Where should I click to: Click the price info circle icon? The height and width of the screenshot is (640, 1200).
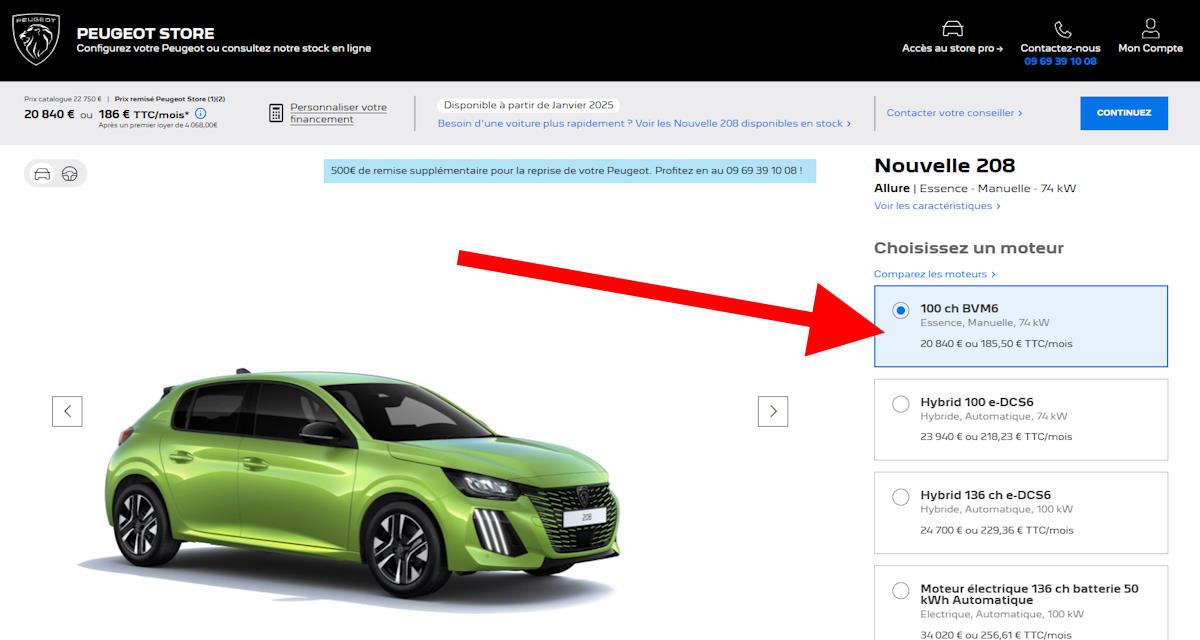click(200, 114)
